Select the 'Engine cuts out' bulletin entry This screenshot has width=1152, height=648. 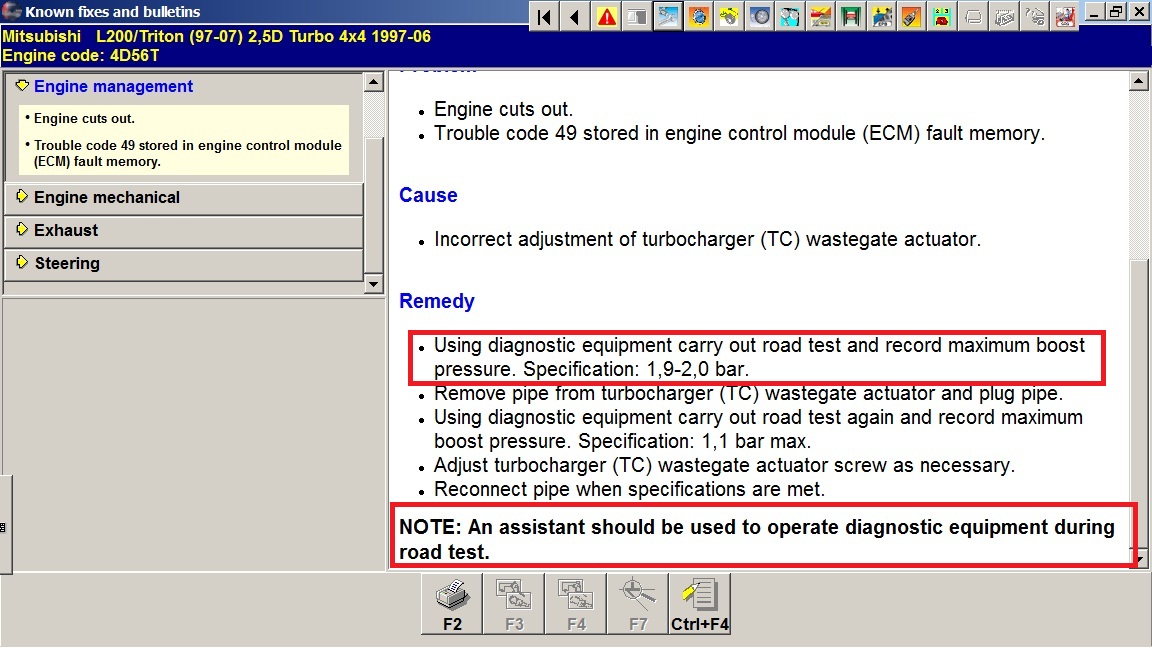click(84, 119)
